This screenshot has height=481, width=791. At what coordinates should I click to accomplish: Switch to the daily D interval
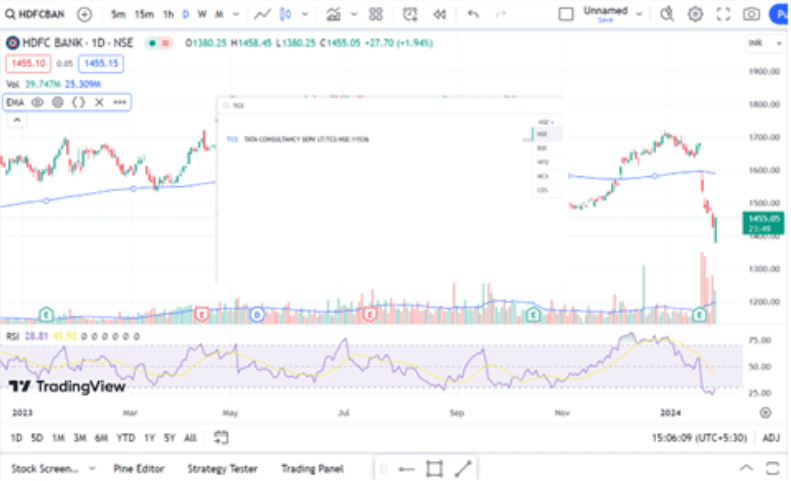click(186, 14)
